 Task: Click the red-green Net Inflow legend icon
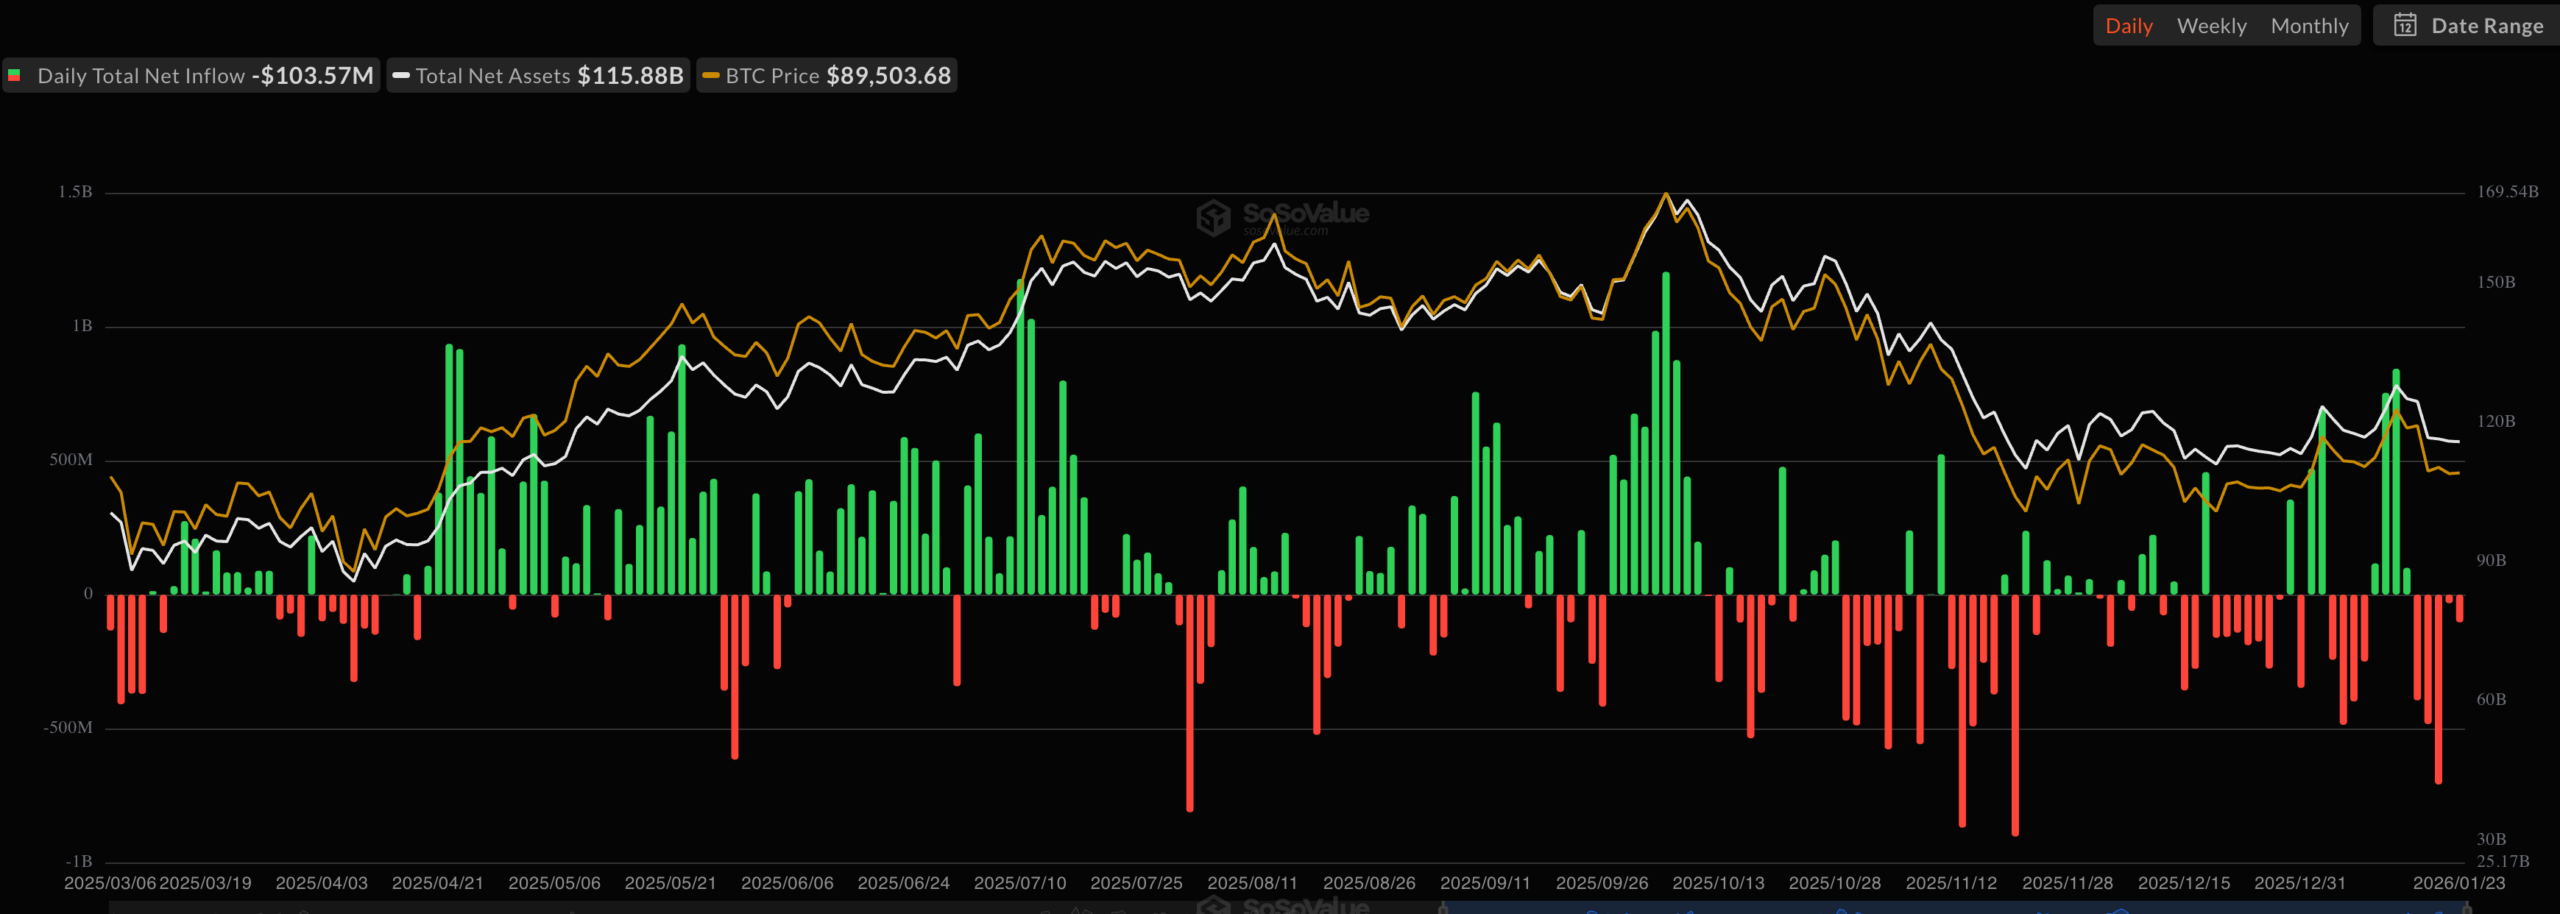coord(14,76)
